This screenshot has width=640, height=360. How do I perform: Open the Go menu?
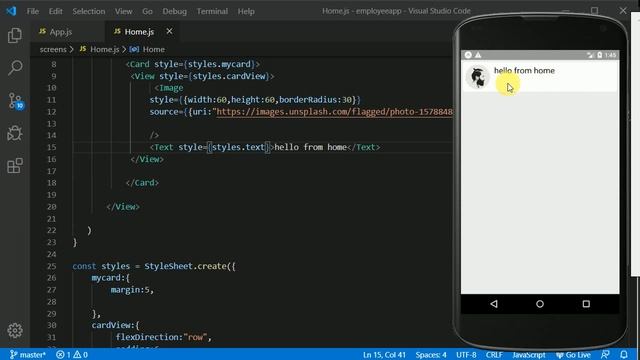(147, 11)
